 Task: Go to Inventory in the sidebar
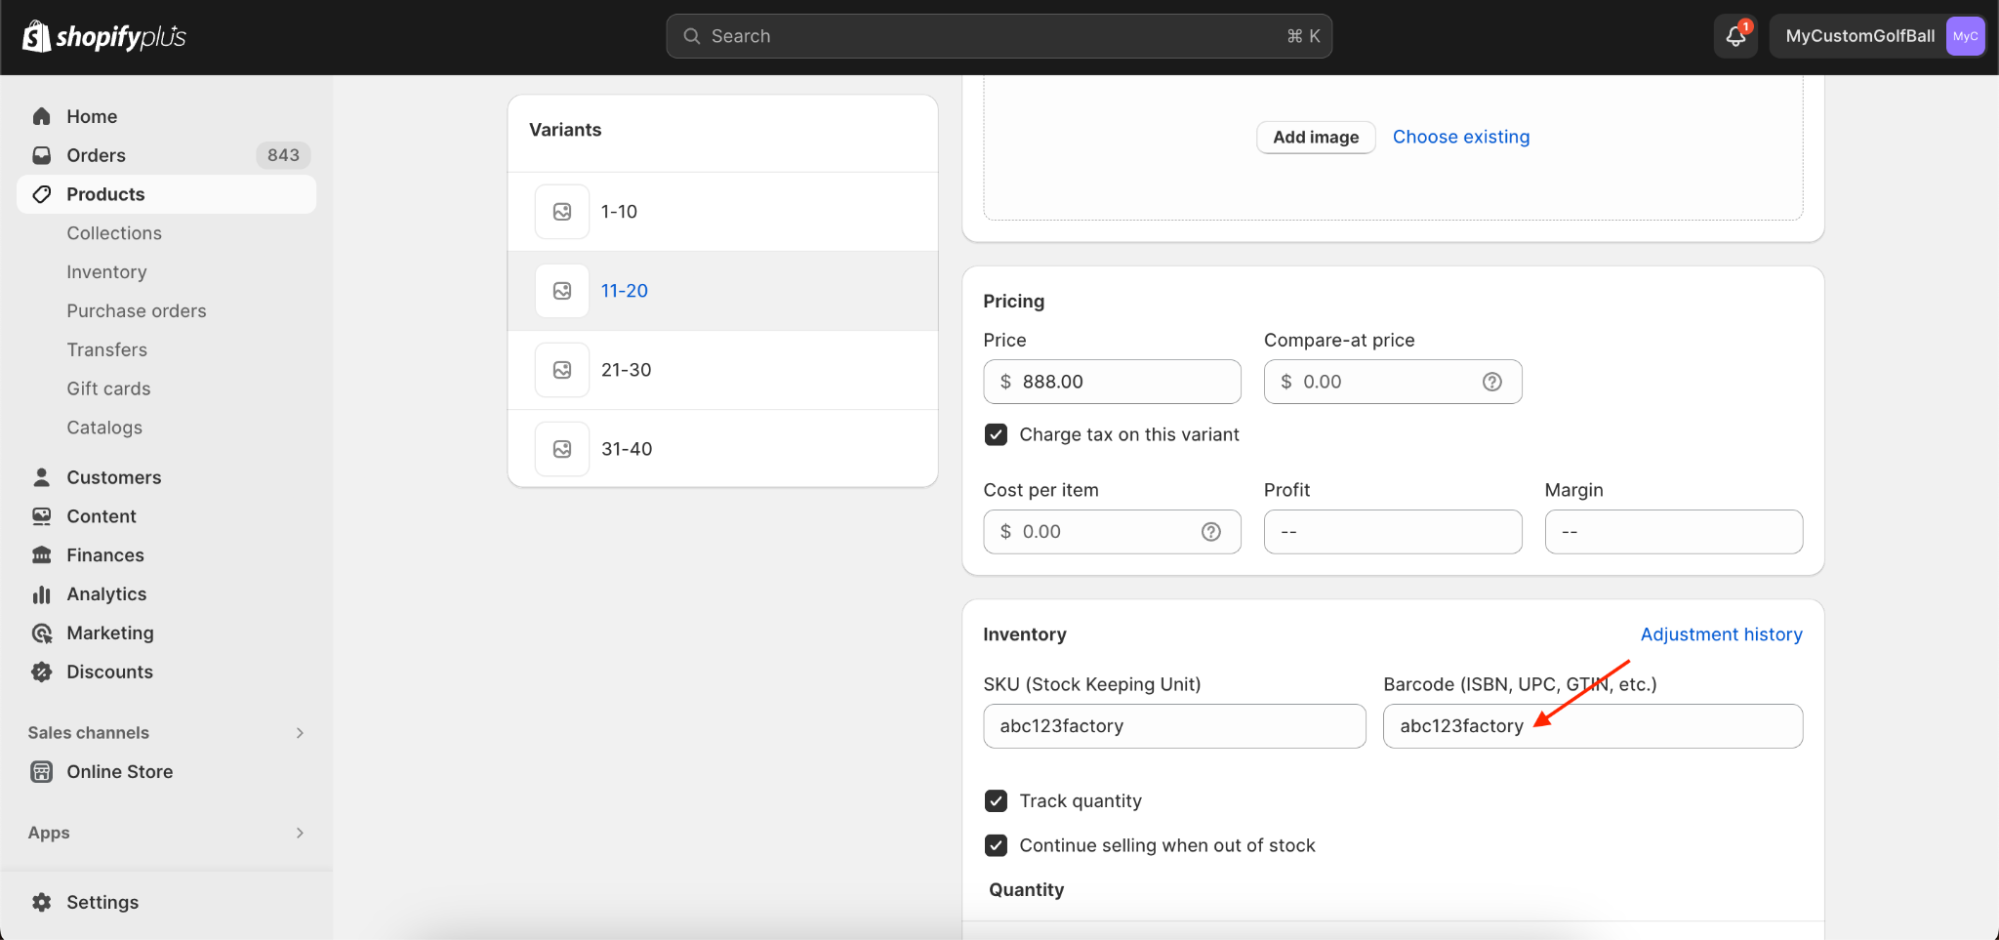point(107,272)
